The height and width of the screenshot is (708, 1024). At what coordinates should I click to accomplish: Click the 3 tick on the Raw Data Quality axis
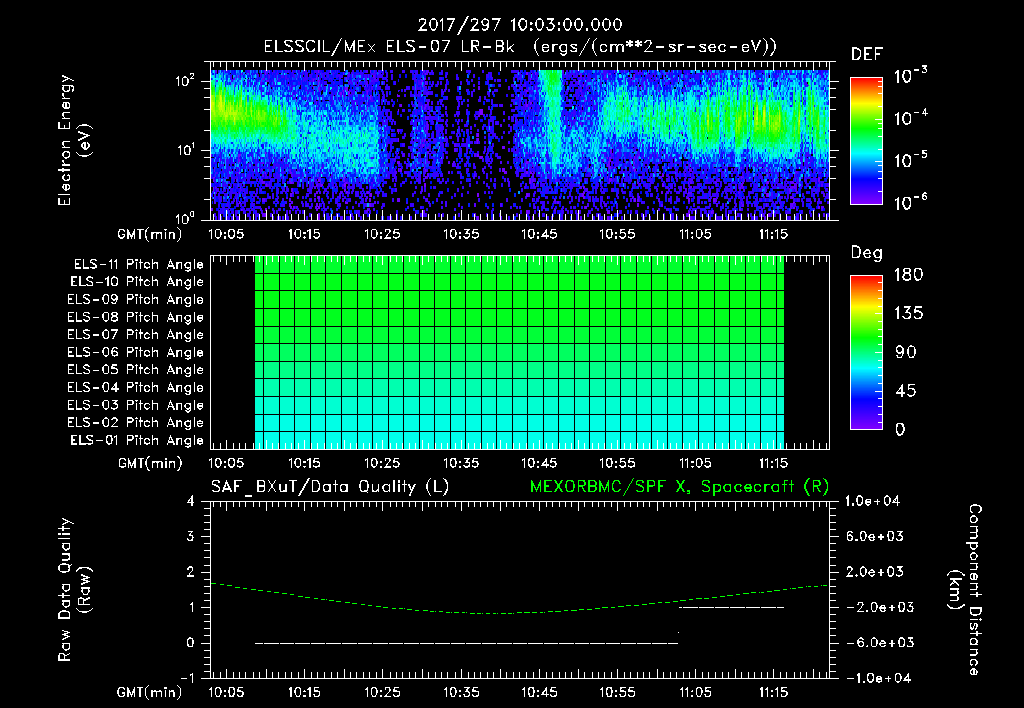[x=191, y=536]
